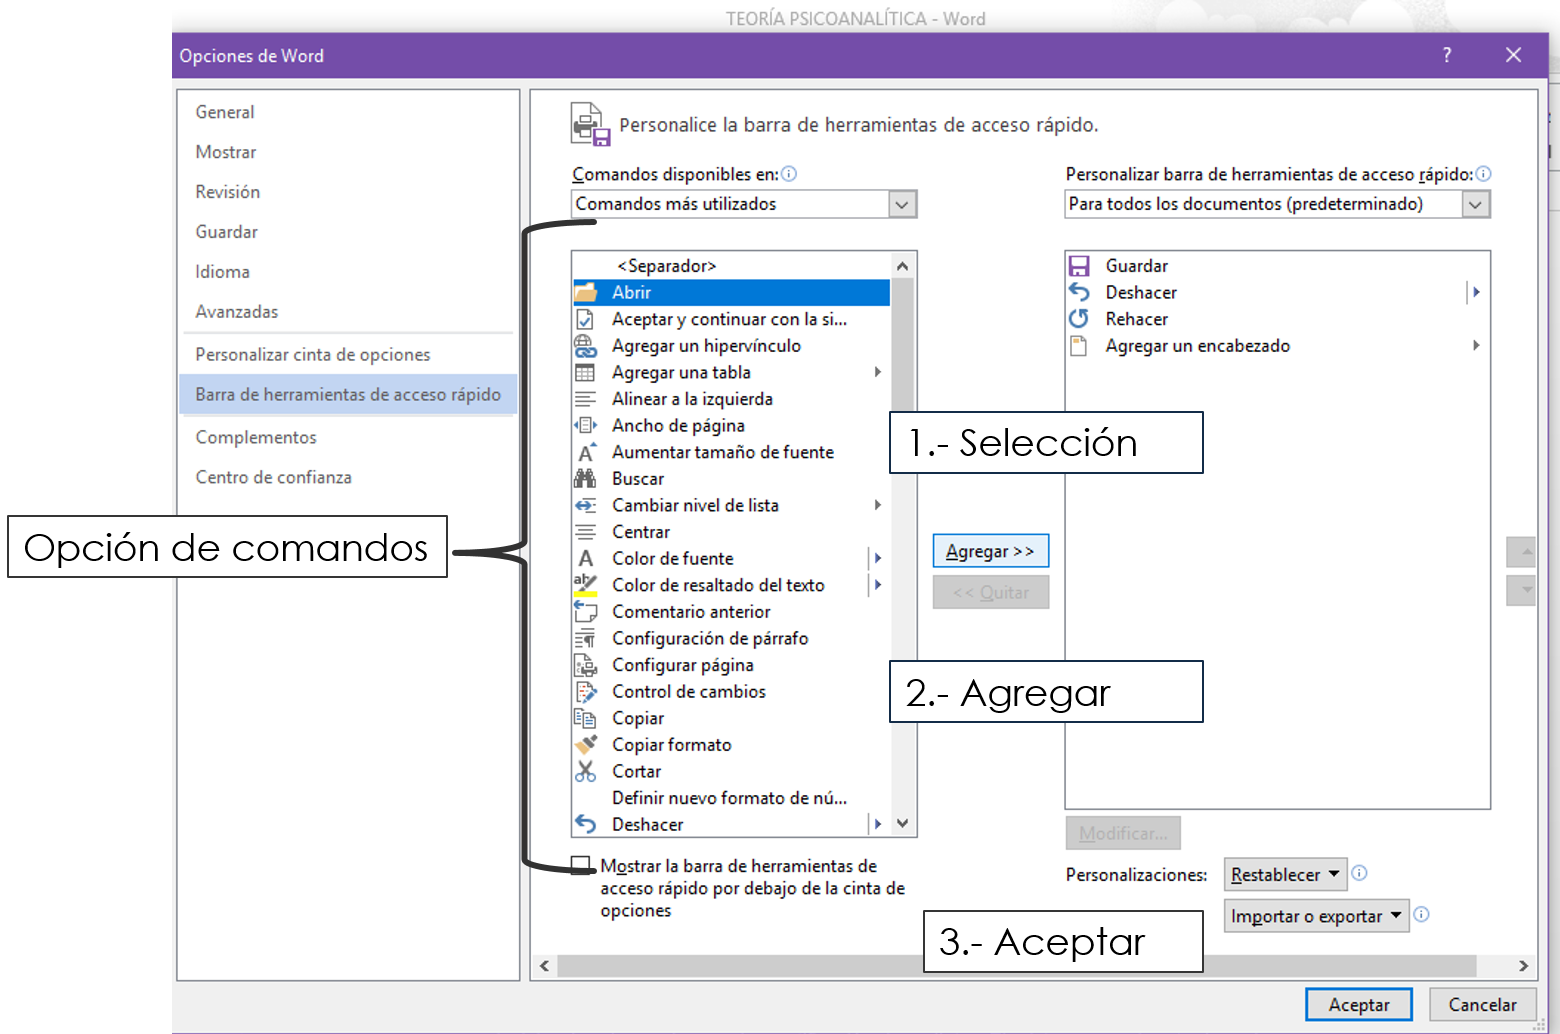This screenshot has height=1034, width=1560.
Task: Open the Para todos los documentos dropdown
Action: 1475,204
